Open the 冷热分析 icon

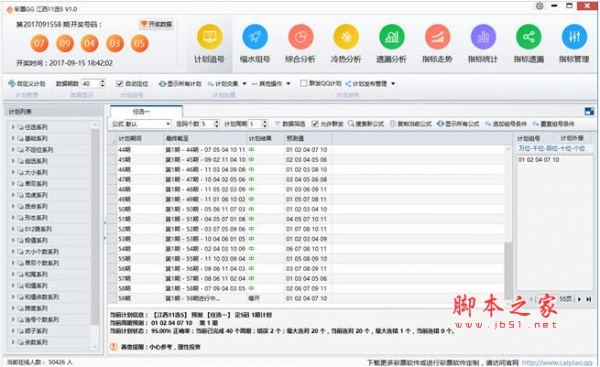[x=346, y=37]
